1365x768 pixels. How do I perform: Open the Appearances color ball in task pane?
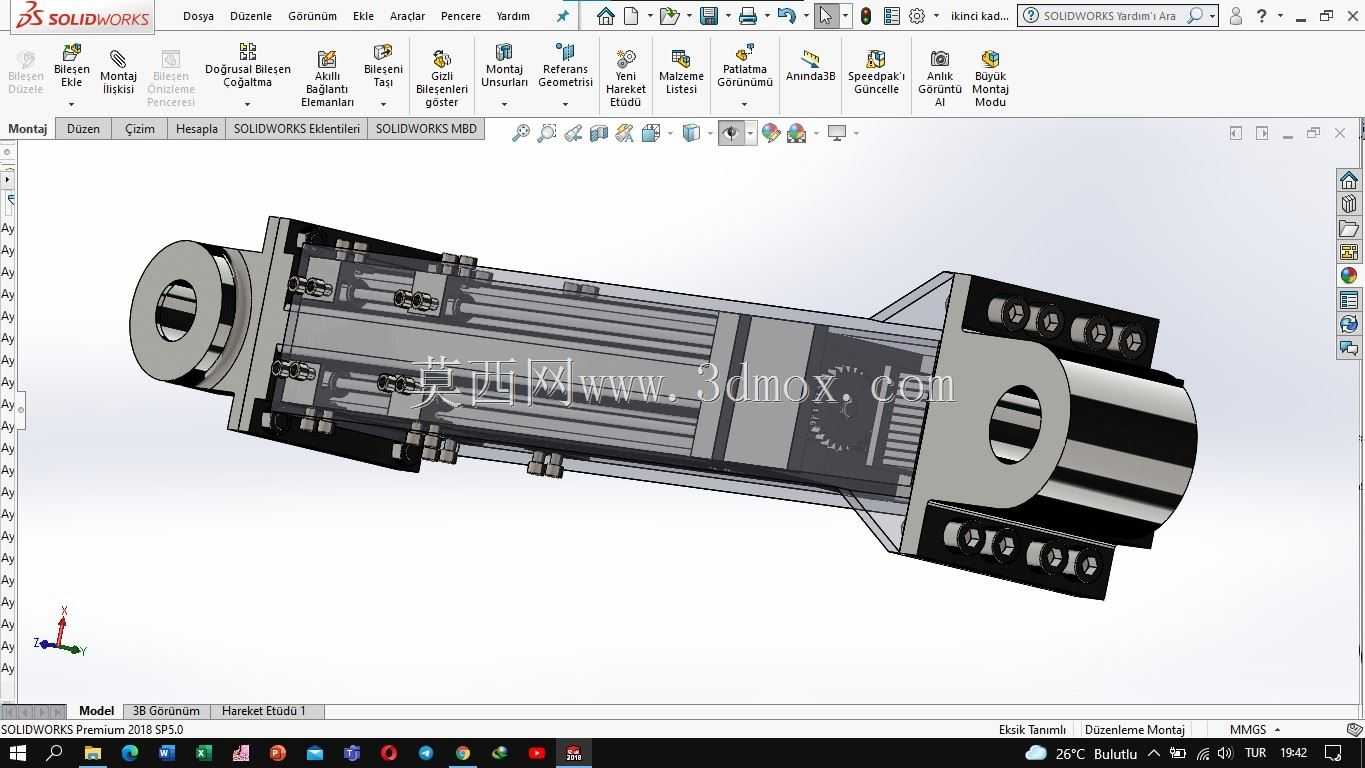pos(1349,276)
